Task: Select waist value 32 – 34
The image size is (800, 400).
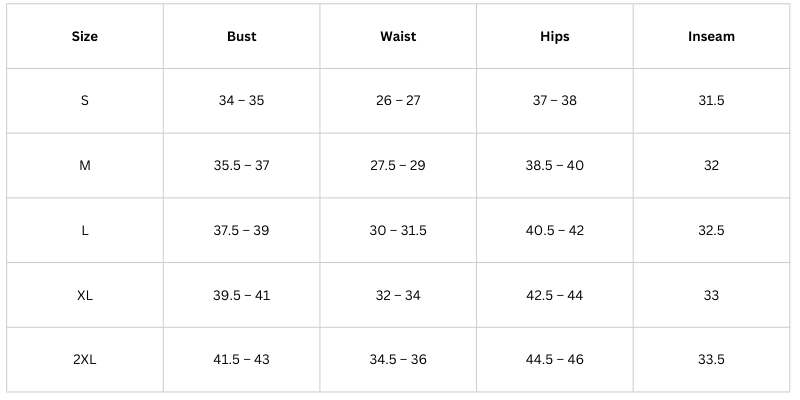Action: click(x=398, y=296)
